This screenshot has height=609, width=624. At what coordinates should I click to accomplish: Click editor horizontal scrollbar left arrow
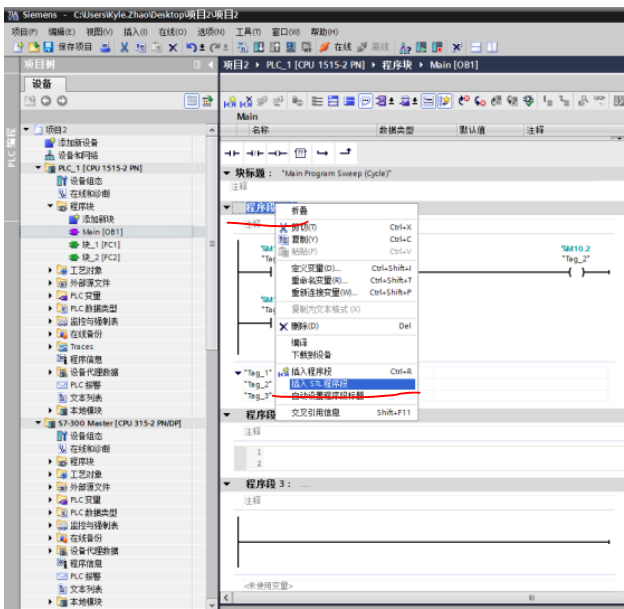pos(226,597)
